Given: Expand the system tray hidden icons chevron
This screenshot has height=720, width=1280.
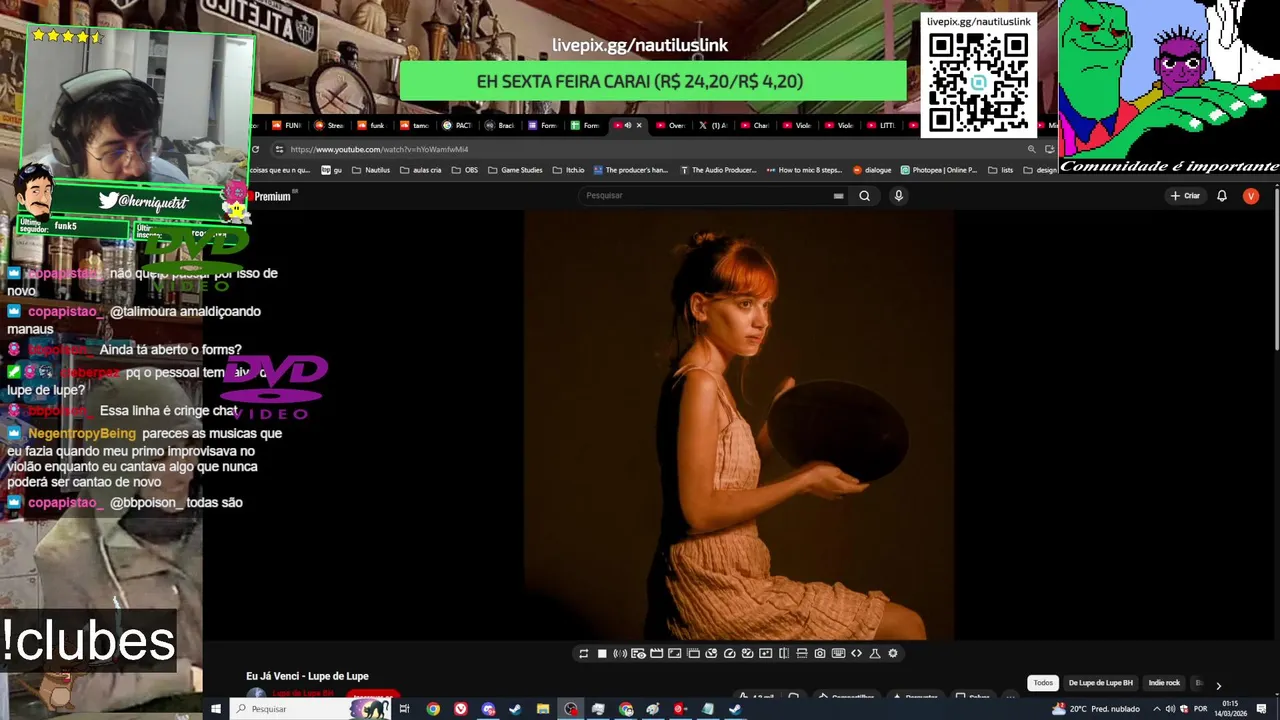Looking at the screenshot, I should [x=1157, y=709].
